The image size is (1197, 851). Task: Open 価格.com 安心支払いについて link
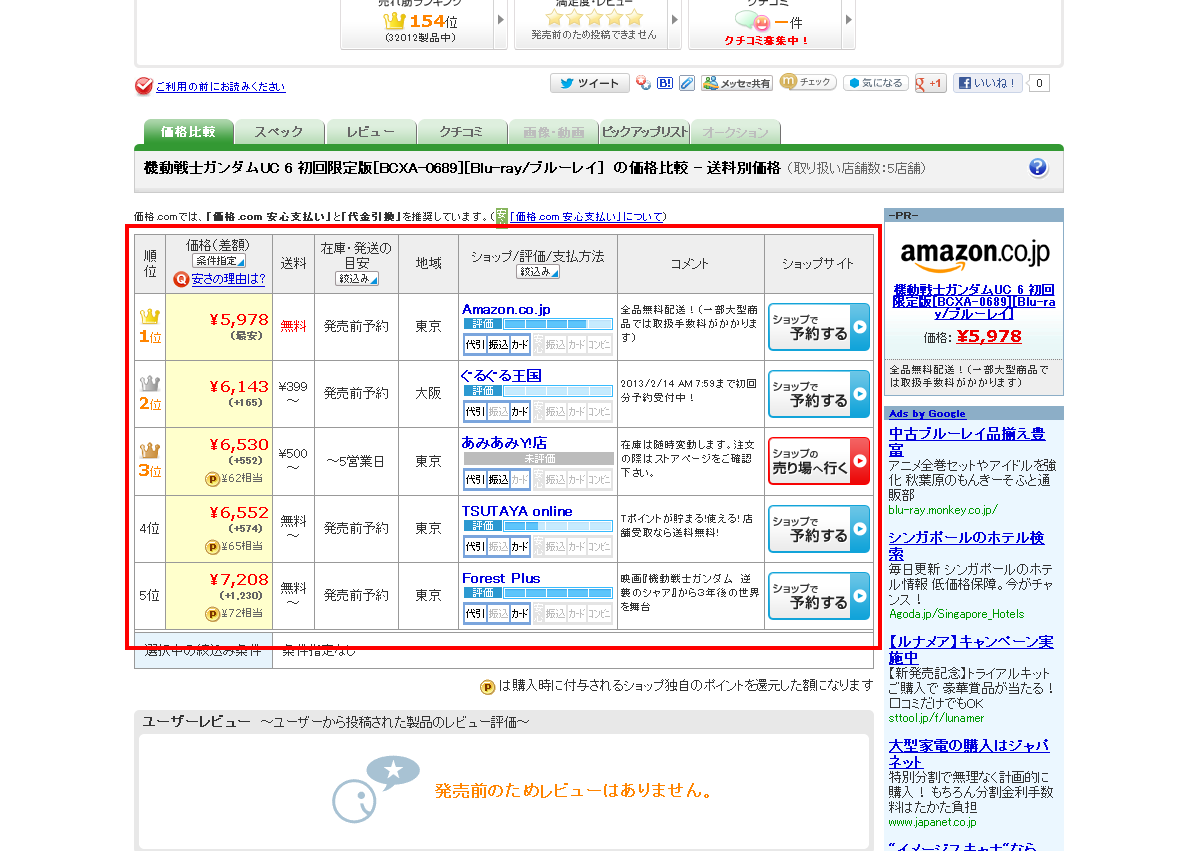point(588,217)
